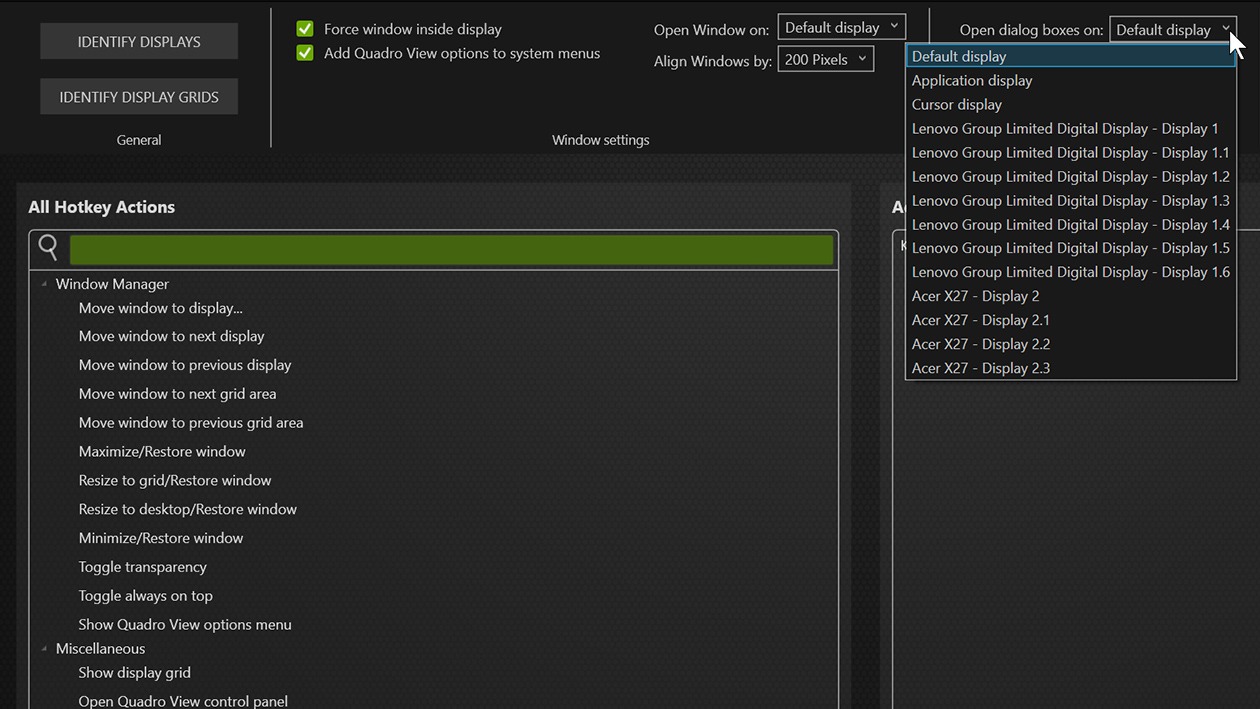Choose Application display option
This screenshot has height=709, width=1260.
pos(971,80)
